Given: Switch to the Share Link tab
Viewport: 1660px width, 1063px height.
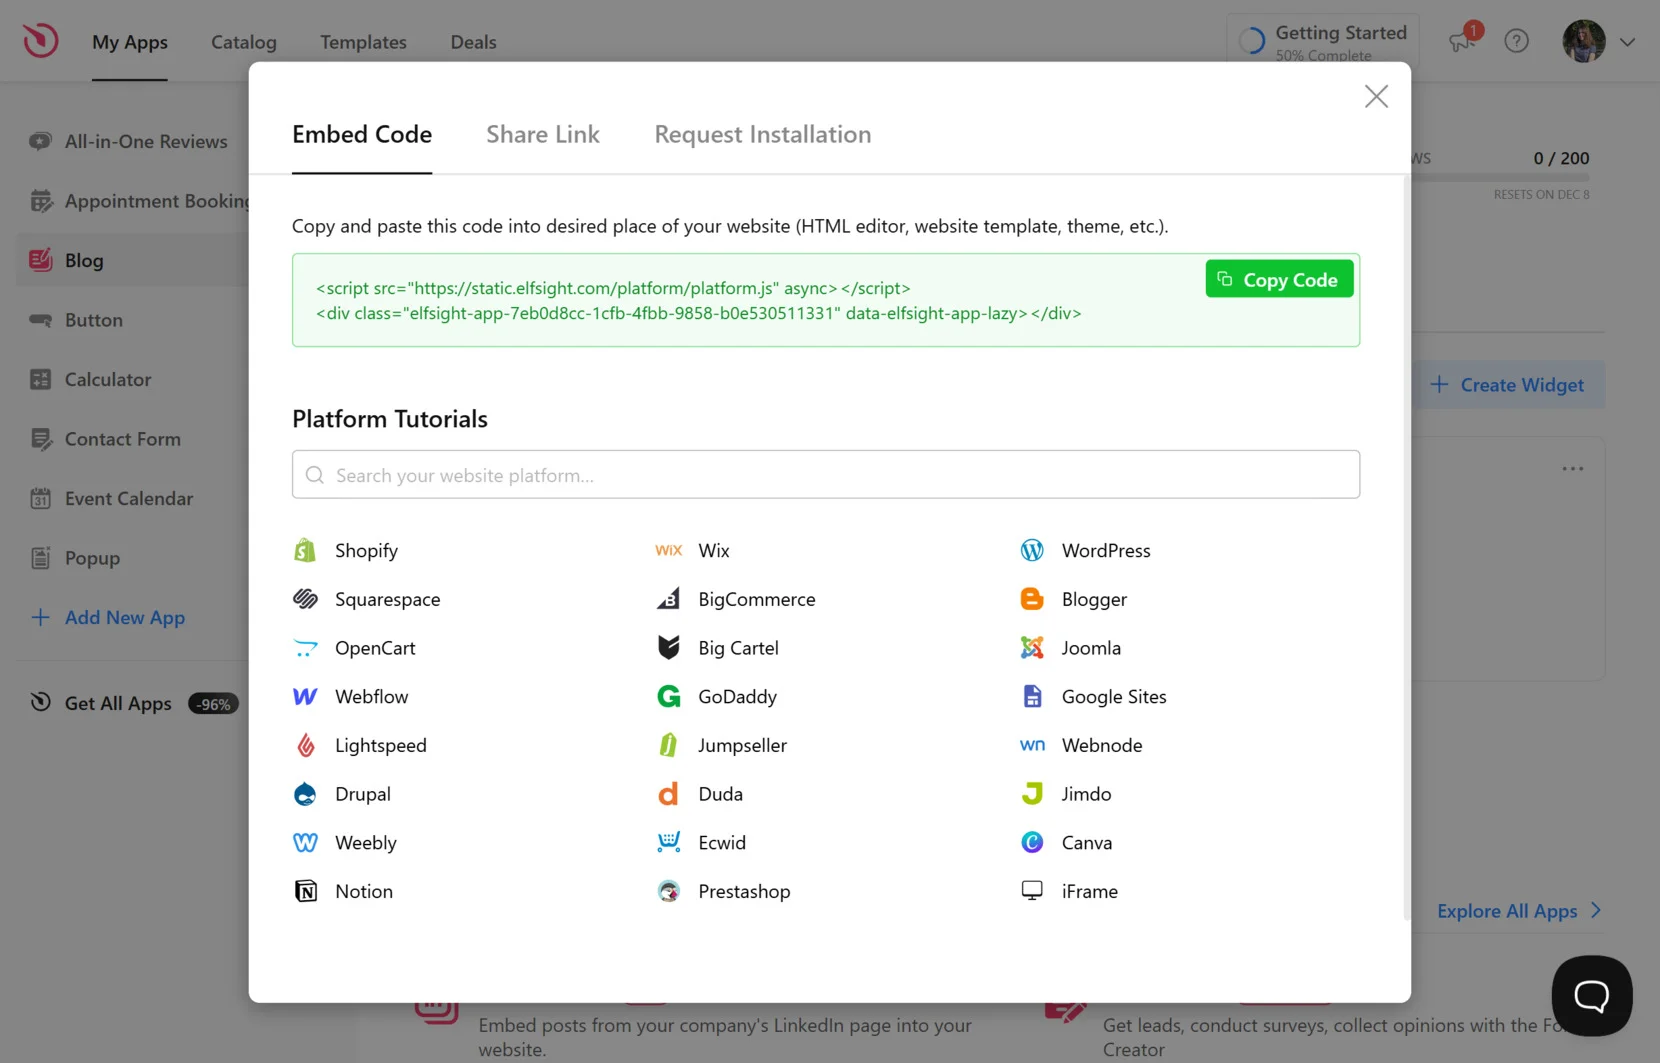Looking at the screenshot, I should (x=542, y=134).
